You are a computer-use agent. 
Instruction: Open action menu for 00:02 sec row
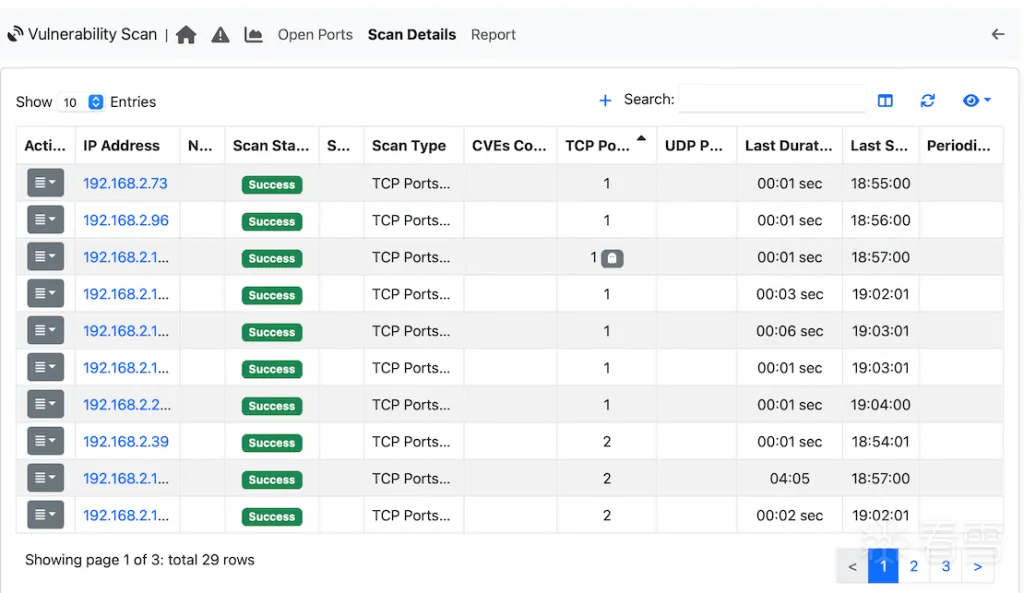pos(45,515)
